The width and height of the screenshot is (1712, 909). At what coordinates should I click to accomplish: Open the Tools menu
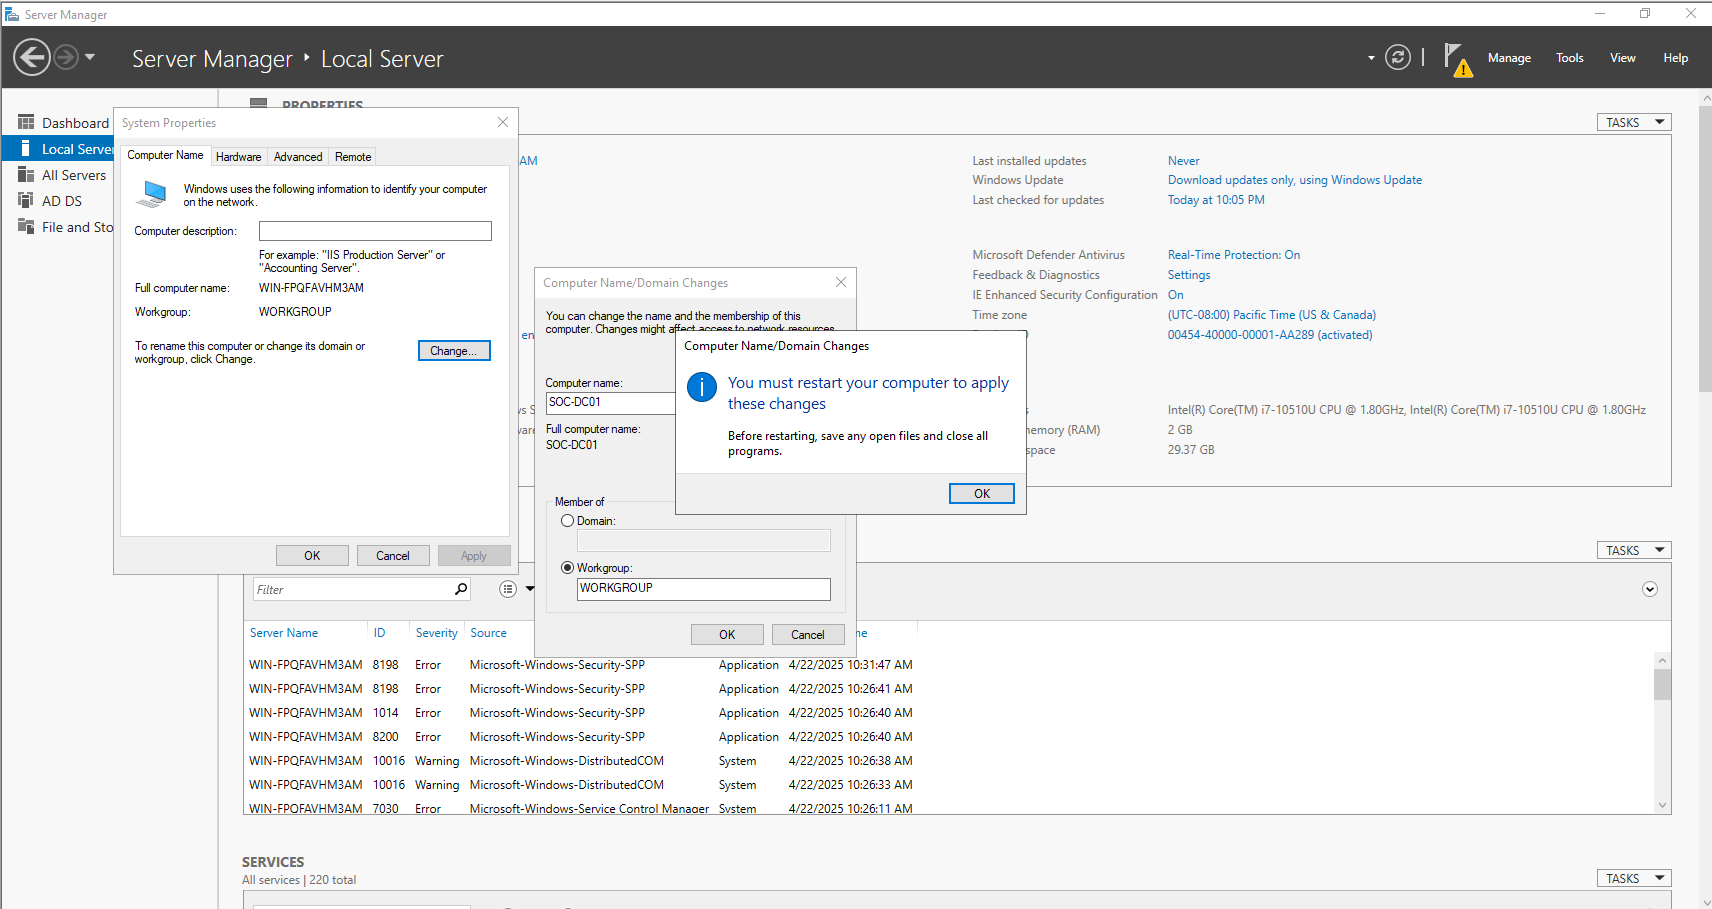(x=1569, y=58)
